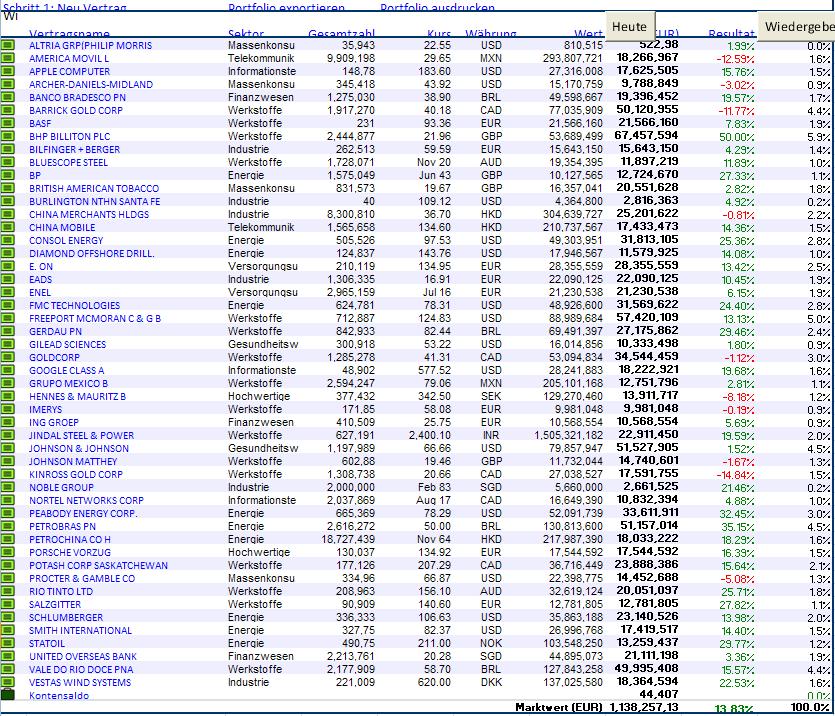The width and height of the screenshot is (835, 716).
Task: Sort by Gesamtzahl column header
Action: point(341,34)
